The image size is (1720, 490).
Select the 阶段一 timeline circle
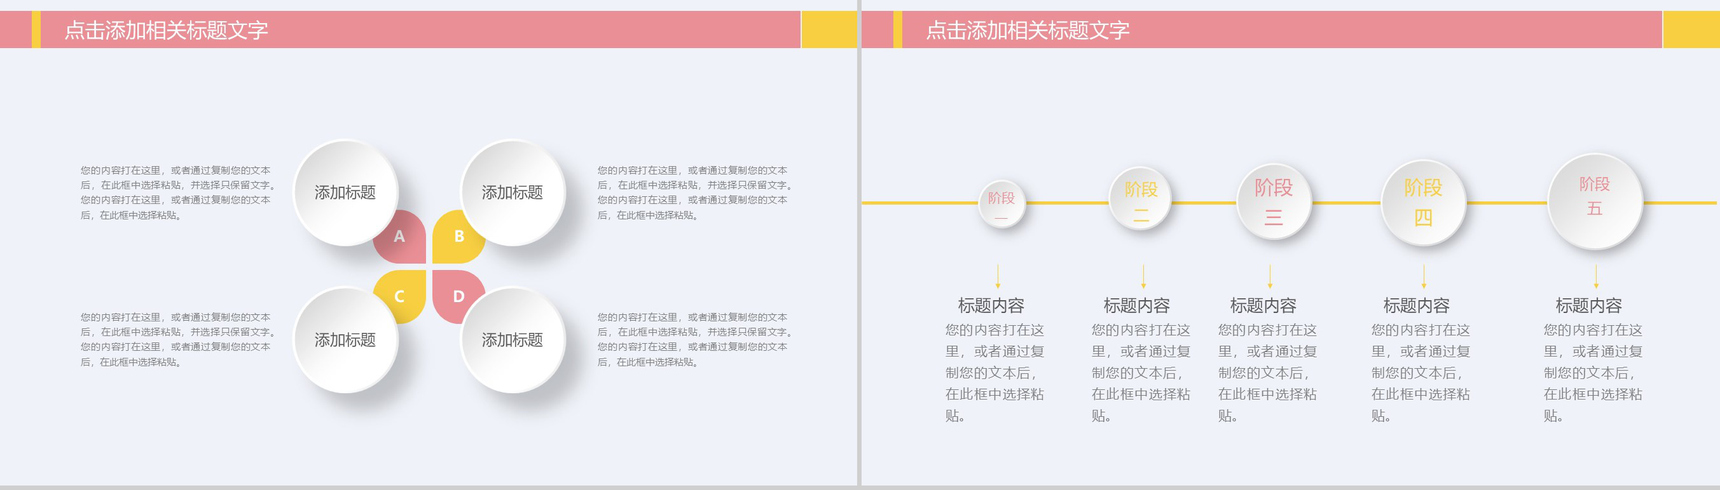pyautogui.click(x=1001, y=203)
